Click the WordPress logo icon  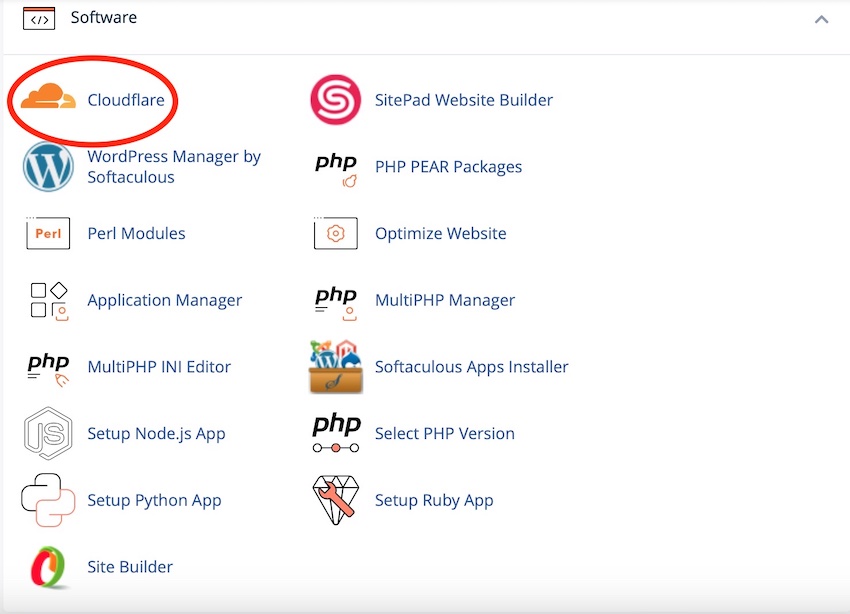click(48, 166)
